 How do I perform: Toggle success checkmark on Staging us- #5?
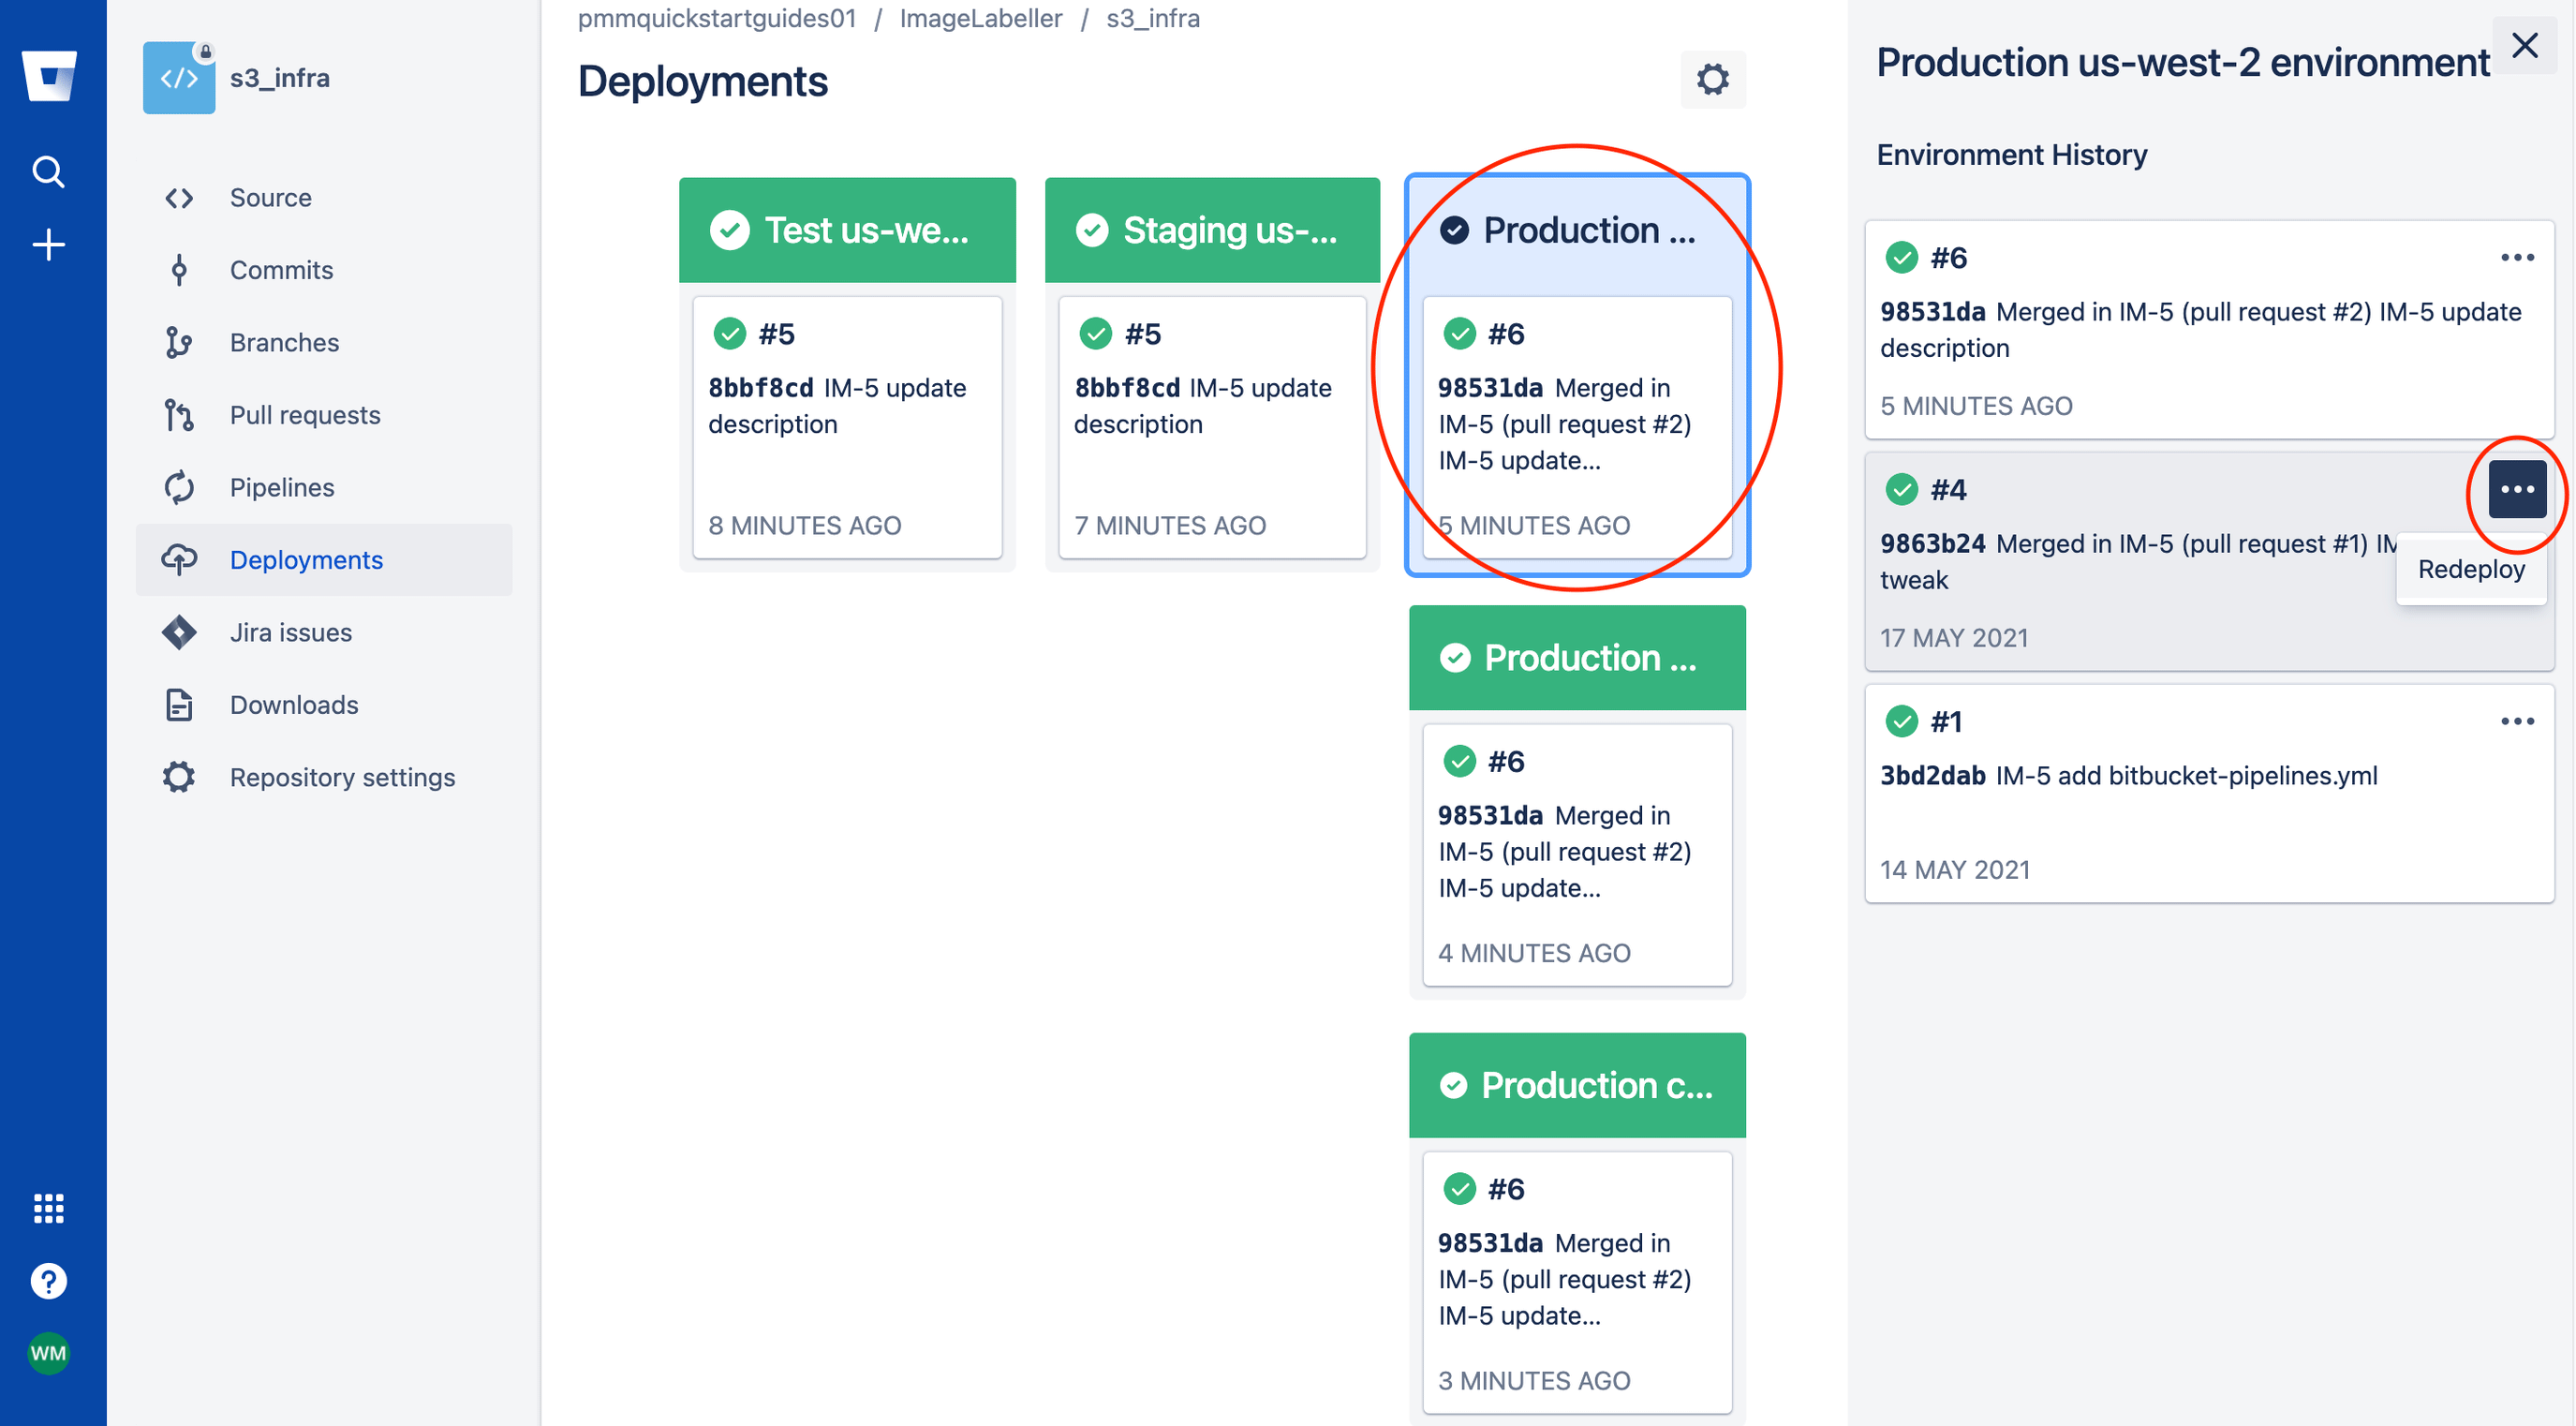[1091, 334]
